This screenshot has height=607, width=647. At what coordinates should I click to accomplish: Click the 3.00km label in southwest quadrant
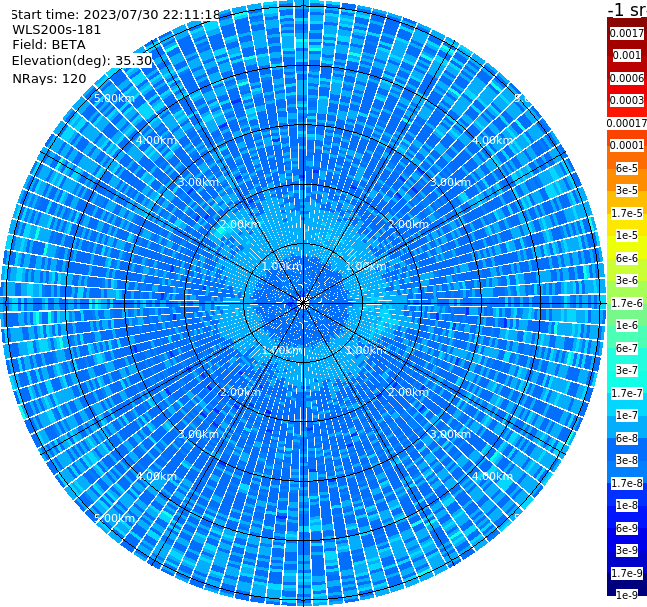[198, 434]
